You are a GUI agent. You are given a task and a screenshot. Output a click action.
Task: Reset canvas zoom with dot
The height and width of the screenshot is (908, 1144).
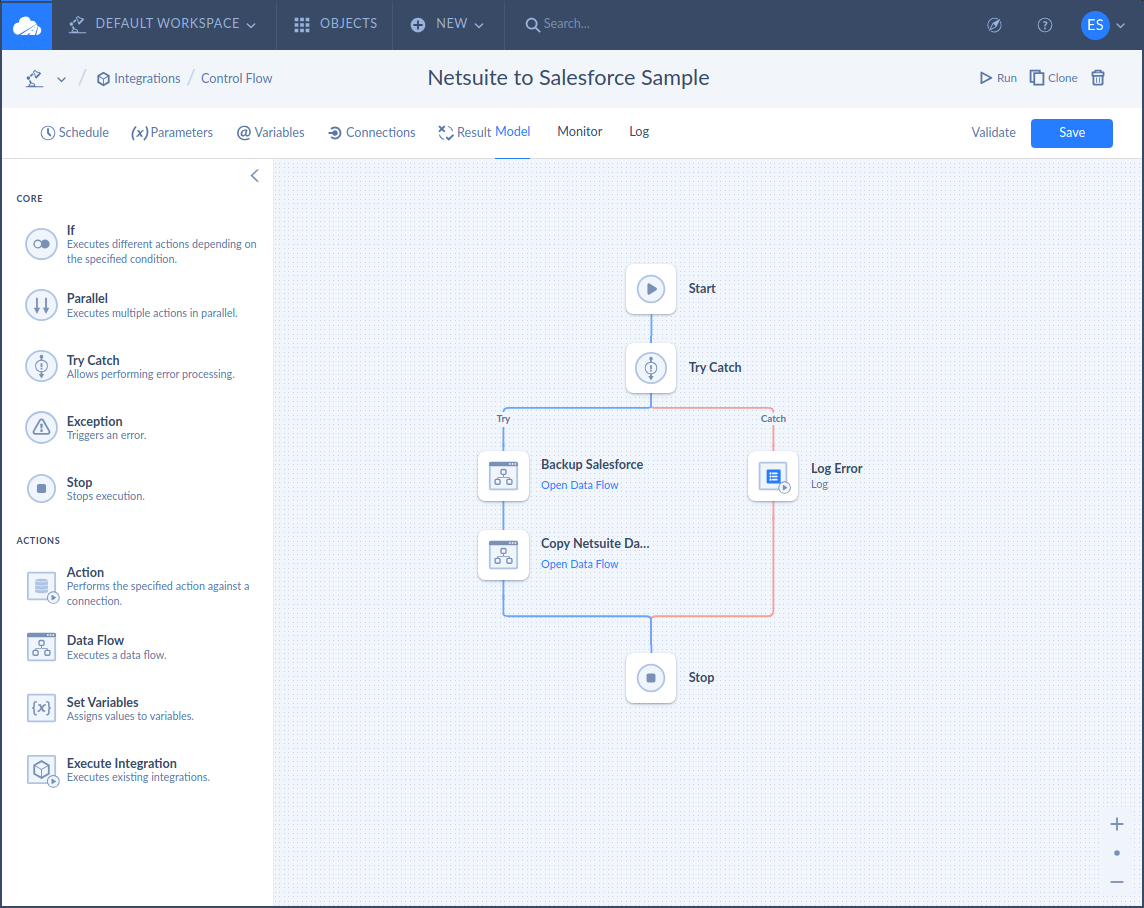pyautogui.click(x=1116, y=853)
